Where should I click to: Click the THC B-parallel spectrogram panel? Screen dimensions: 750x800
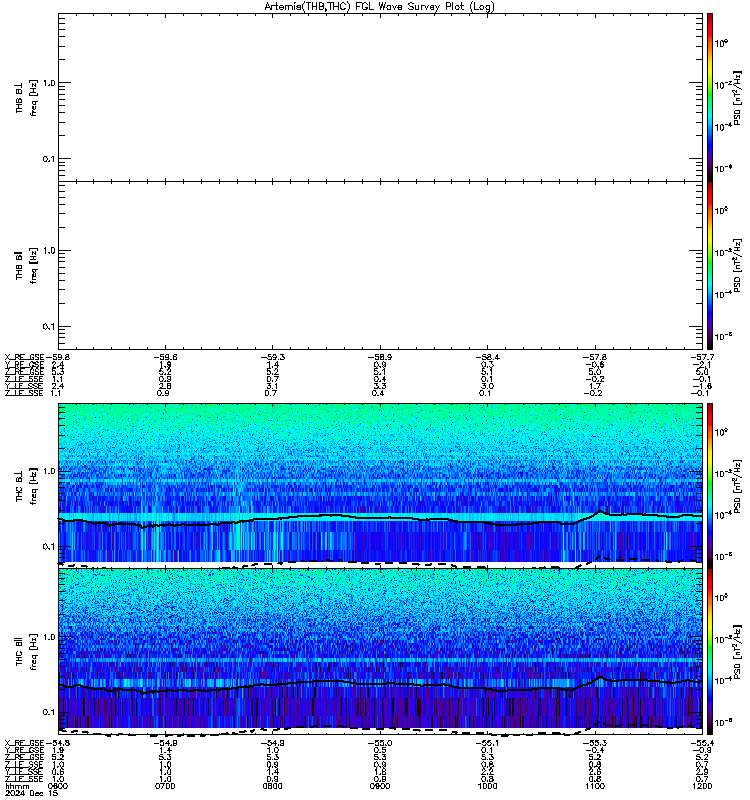tap(380, 651)
